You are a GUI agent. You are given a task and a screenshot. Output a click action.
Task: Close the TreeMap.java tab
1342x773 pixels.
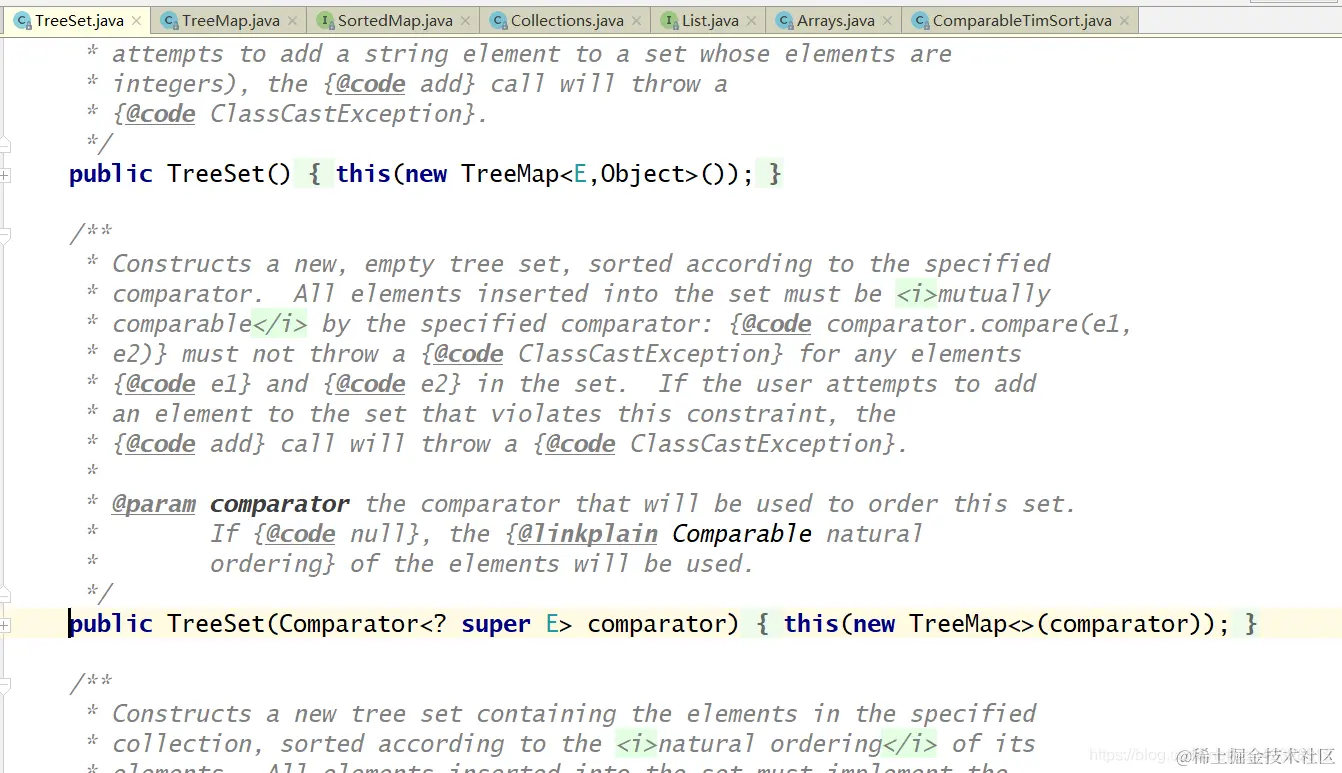pos(294,21)
